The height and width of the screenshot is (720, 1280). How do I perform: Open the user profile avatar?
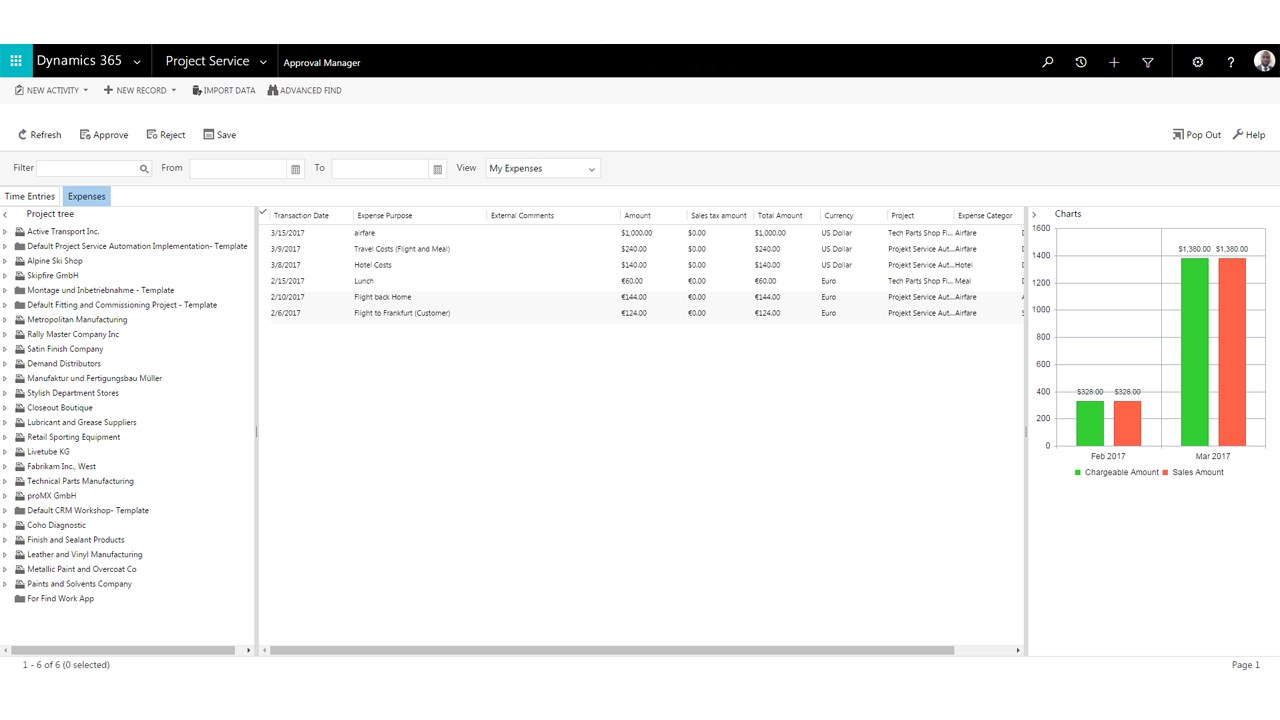pyautogui.click(x=1264, y=61)
